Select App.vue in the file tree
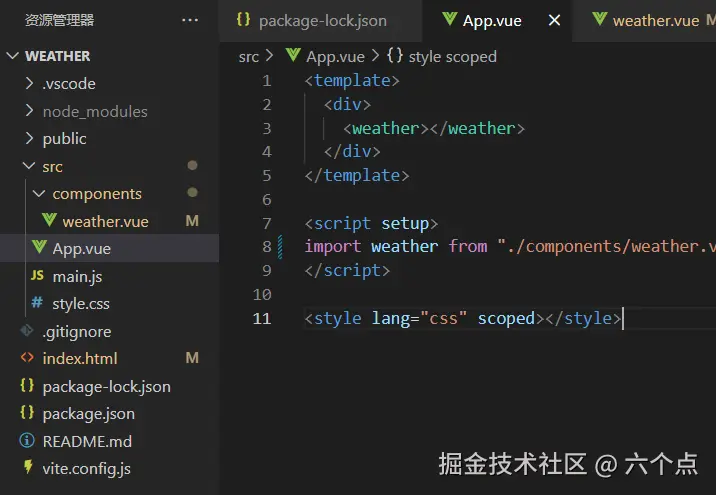Viewport: 716px width, 495px height. (x=82, y=248)
